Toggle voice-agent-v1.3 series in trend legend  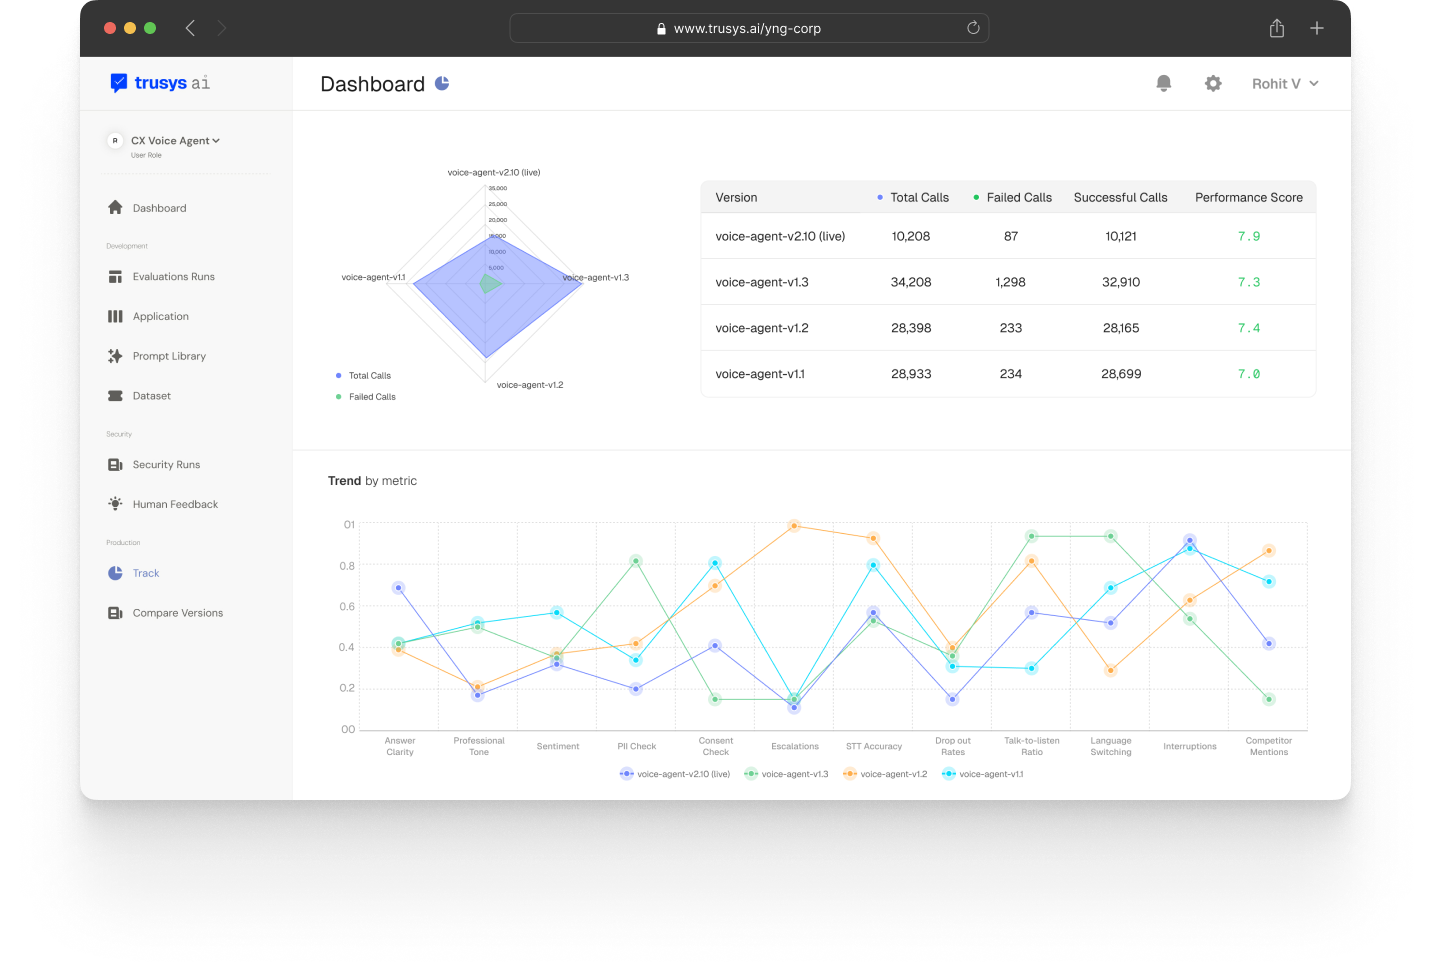786,774
